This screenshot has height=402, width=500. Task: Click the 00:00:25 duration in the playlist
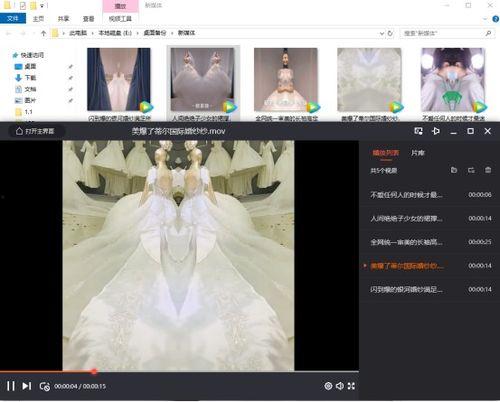pyautogui.click(x=480, y=242)
